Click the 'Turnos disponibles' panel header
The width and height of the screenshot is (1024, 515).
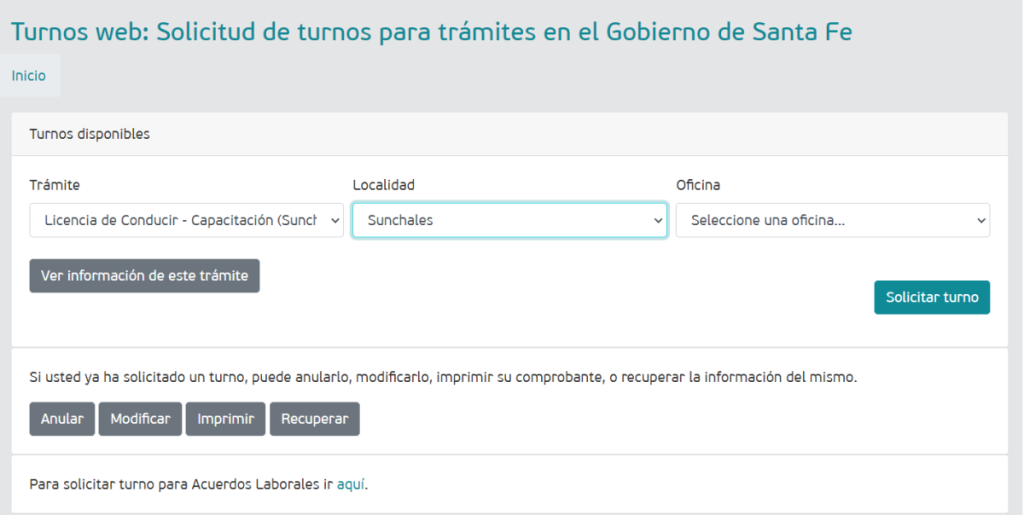(x=90, y=134)
